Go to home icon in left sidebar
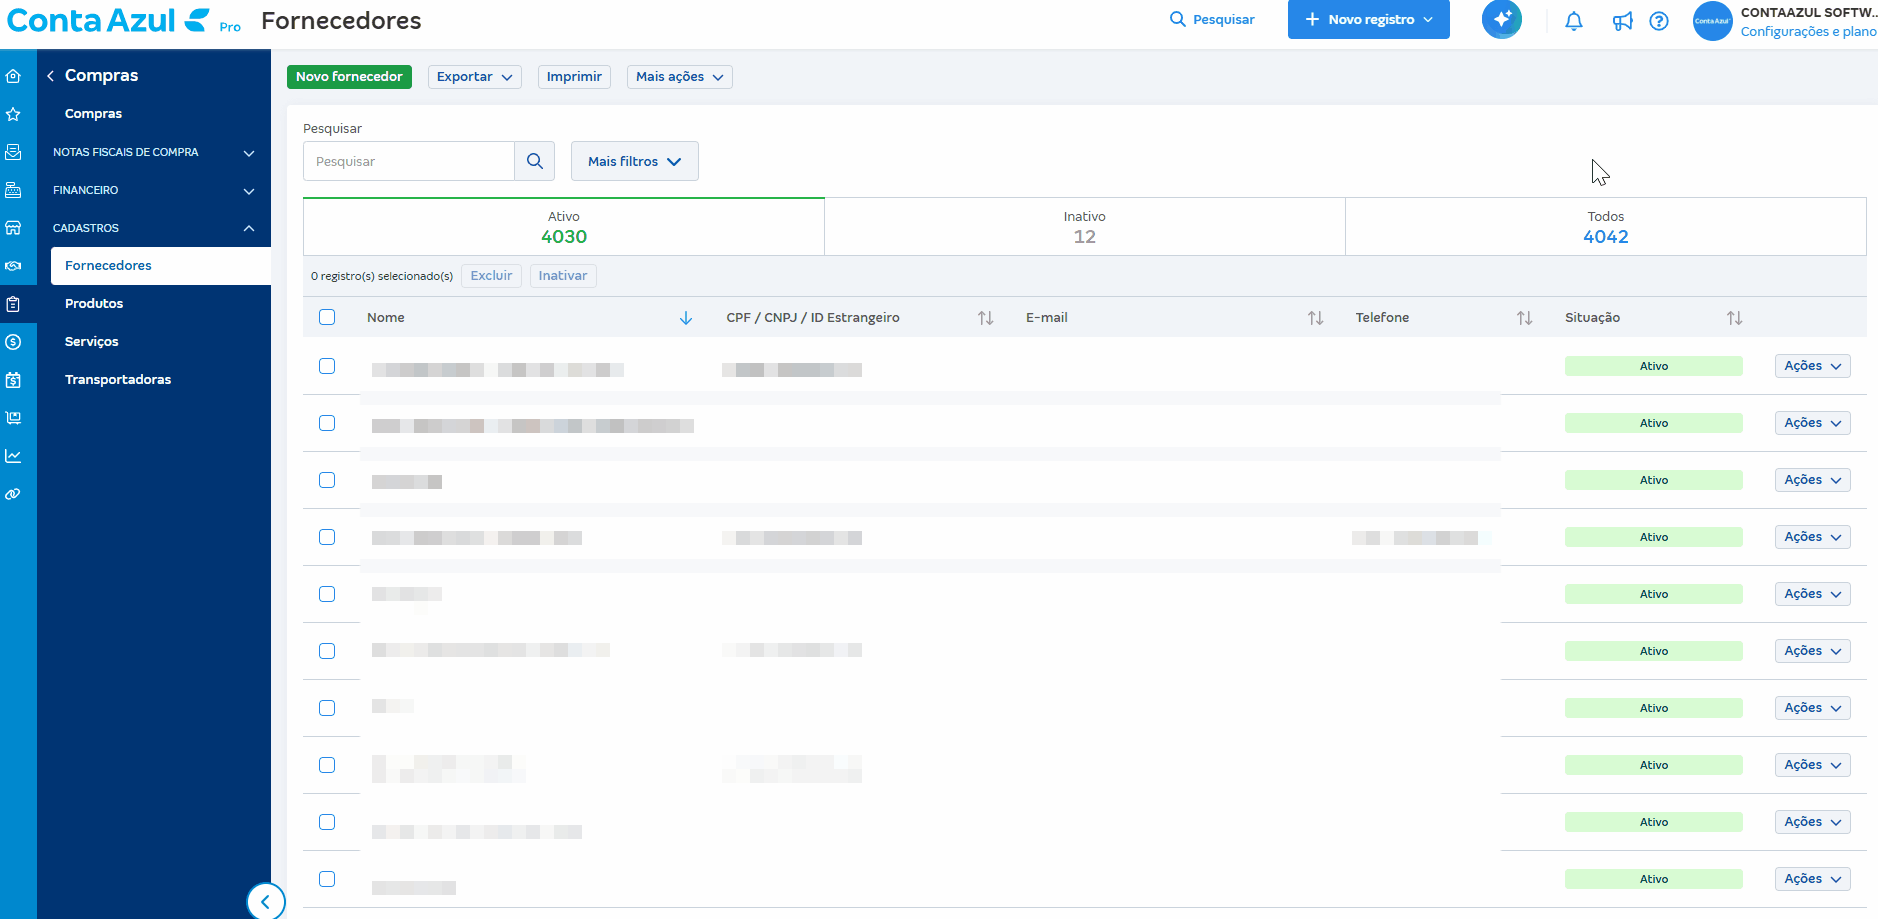 [x=14, y=76]
